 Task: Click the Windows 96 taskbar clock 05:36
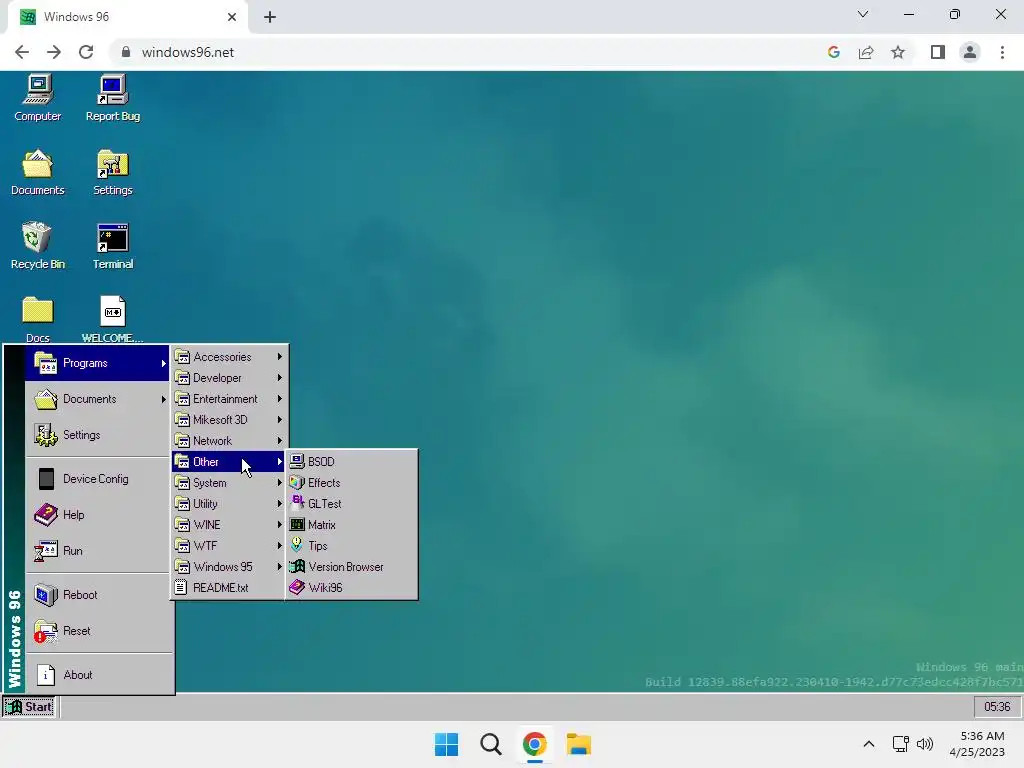tap(997, 707)
